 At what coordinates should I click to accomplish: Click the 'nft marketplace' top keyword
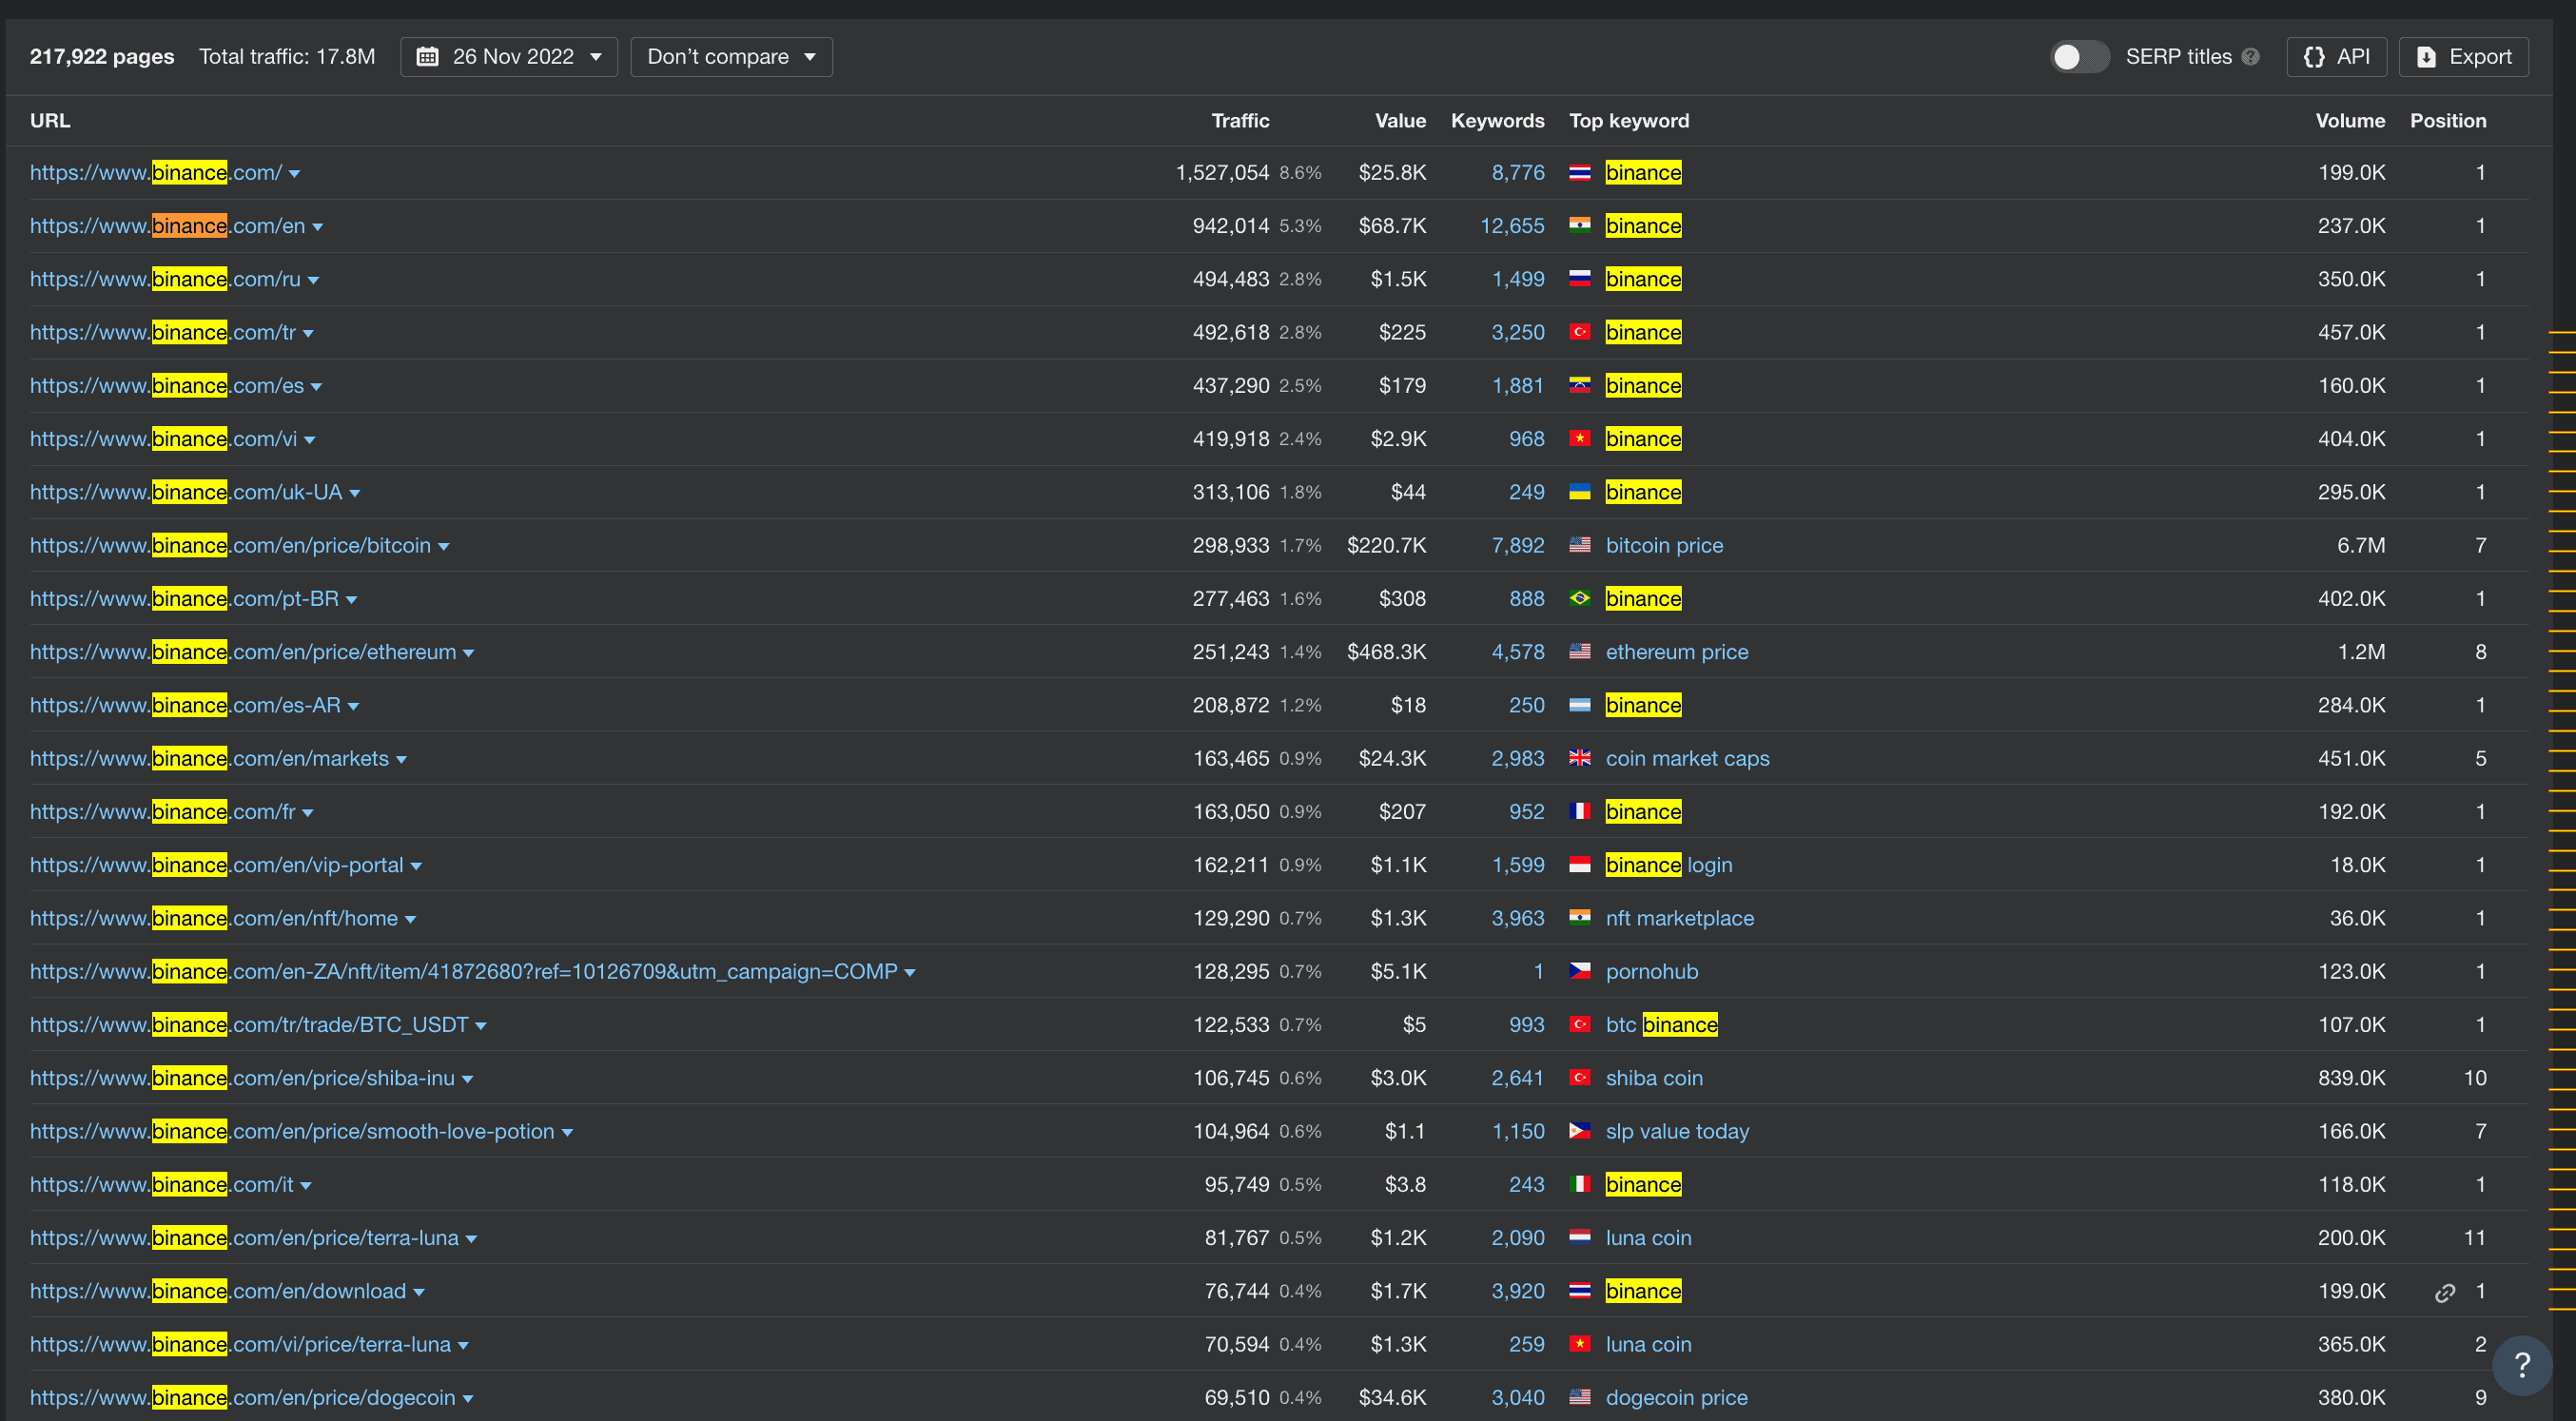tap(1679, 918)
